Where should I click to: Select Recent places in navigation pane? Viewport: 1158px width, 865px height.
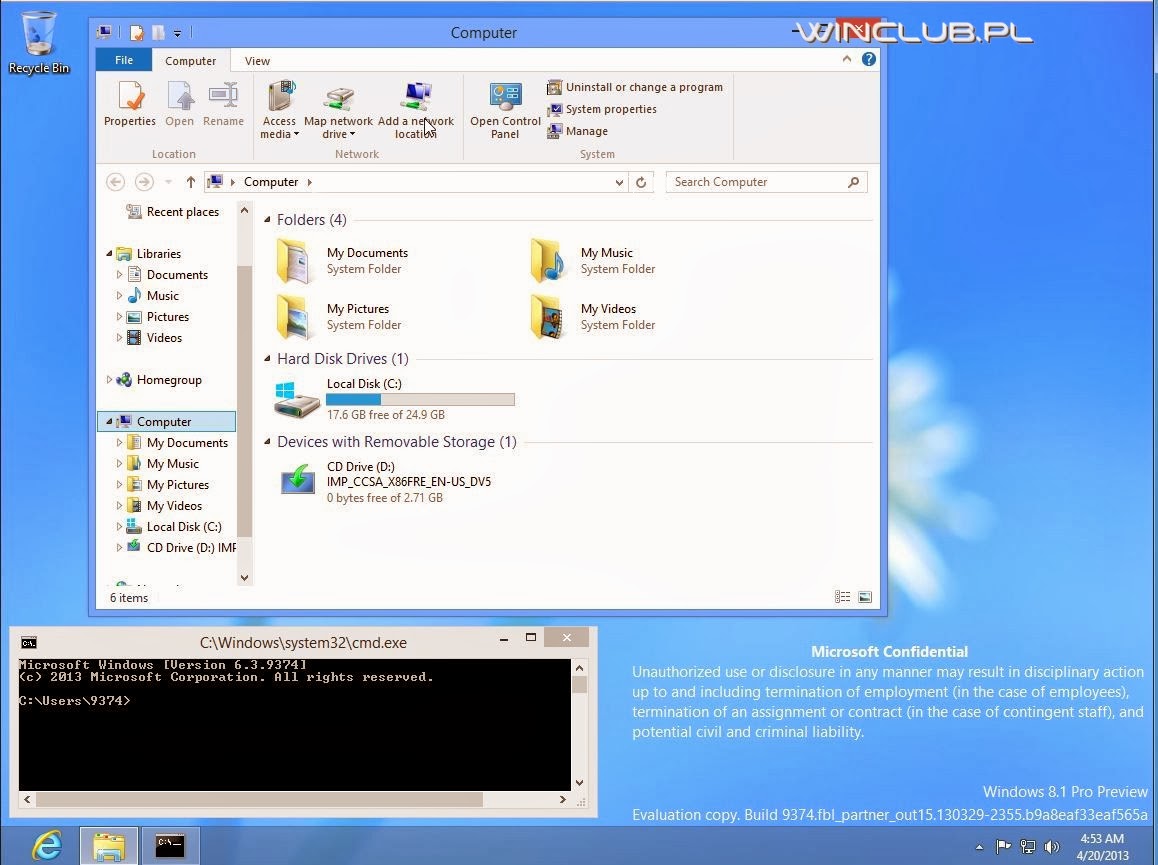[174, 212]
